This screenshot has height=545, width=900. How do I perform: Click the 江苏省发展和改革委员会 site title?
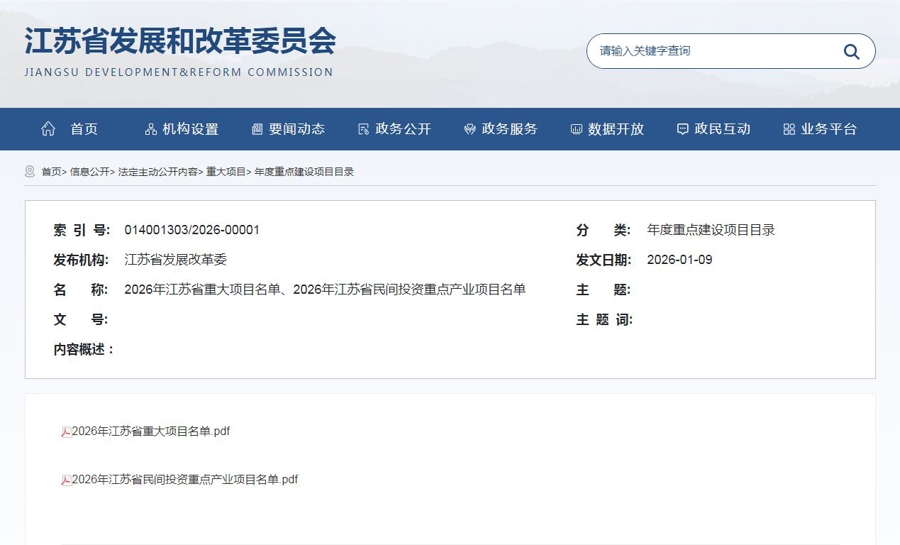pyautogui.click(x=180, y=42)
